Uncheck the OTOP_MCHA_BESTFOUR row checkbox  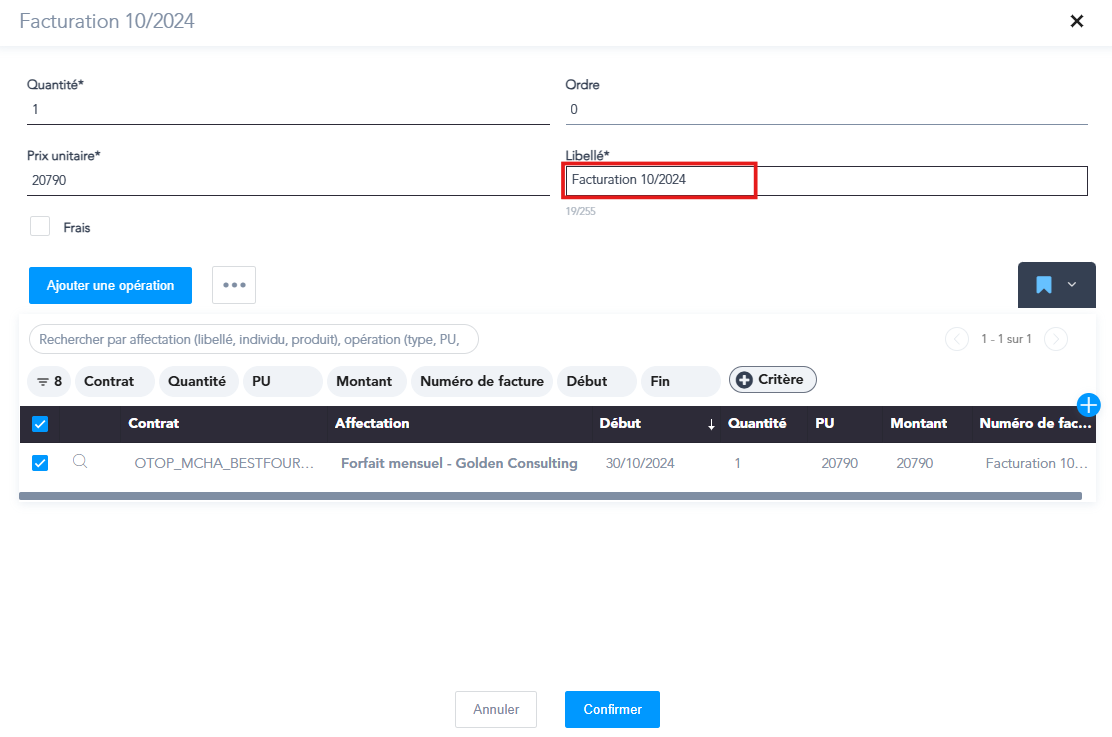[40, 463]
